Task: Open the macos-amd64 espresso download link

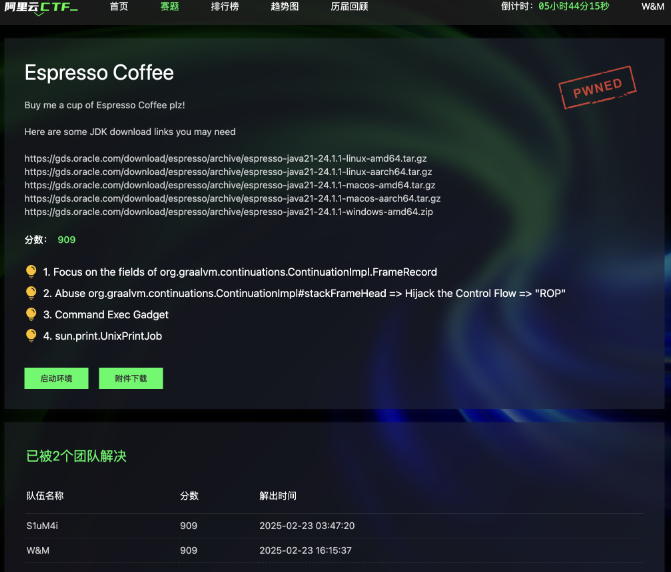Action: click(x=230, y=185)
